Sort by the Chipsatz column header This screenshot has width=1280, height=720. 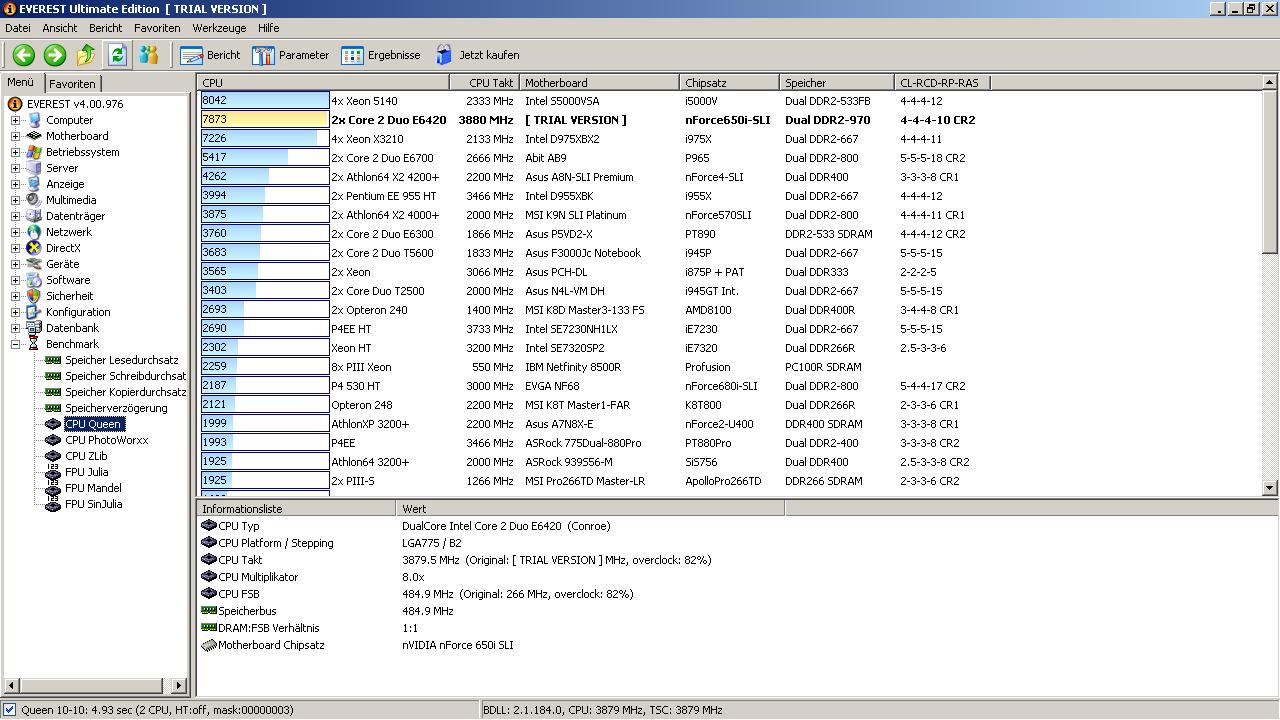[x=730, y=83]
